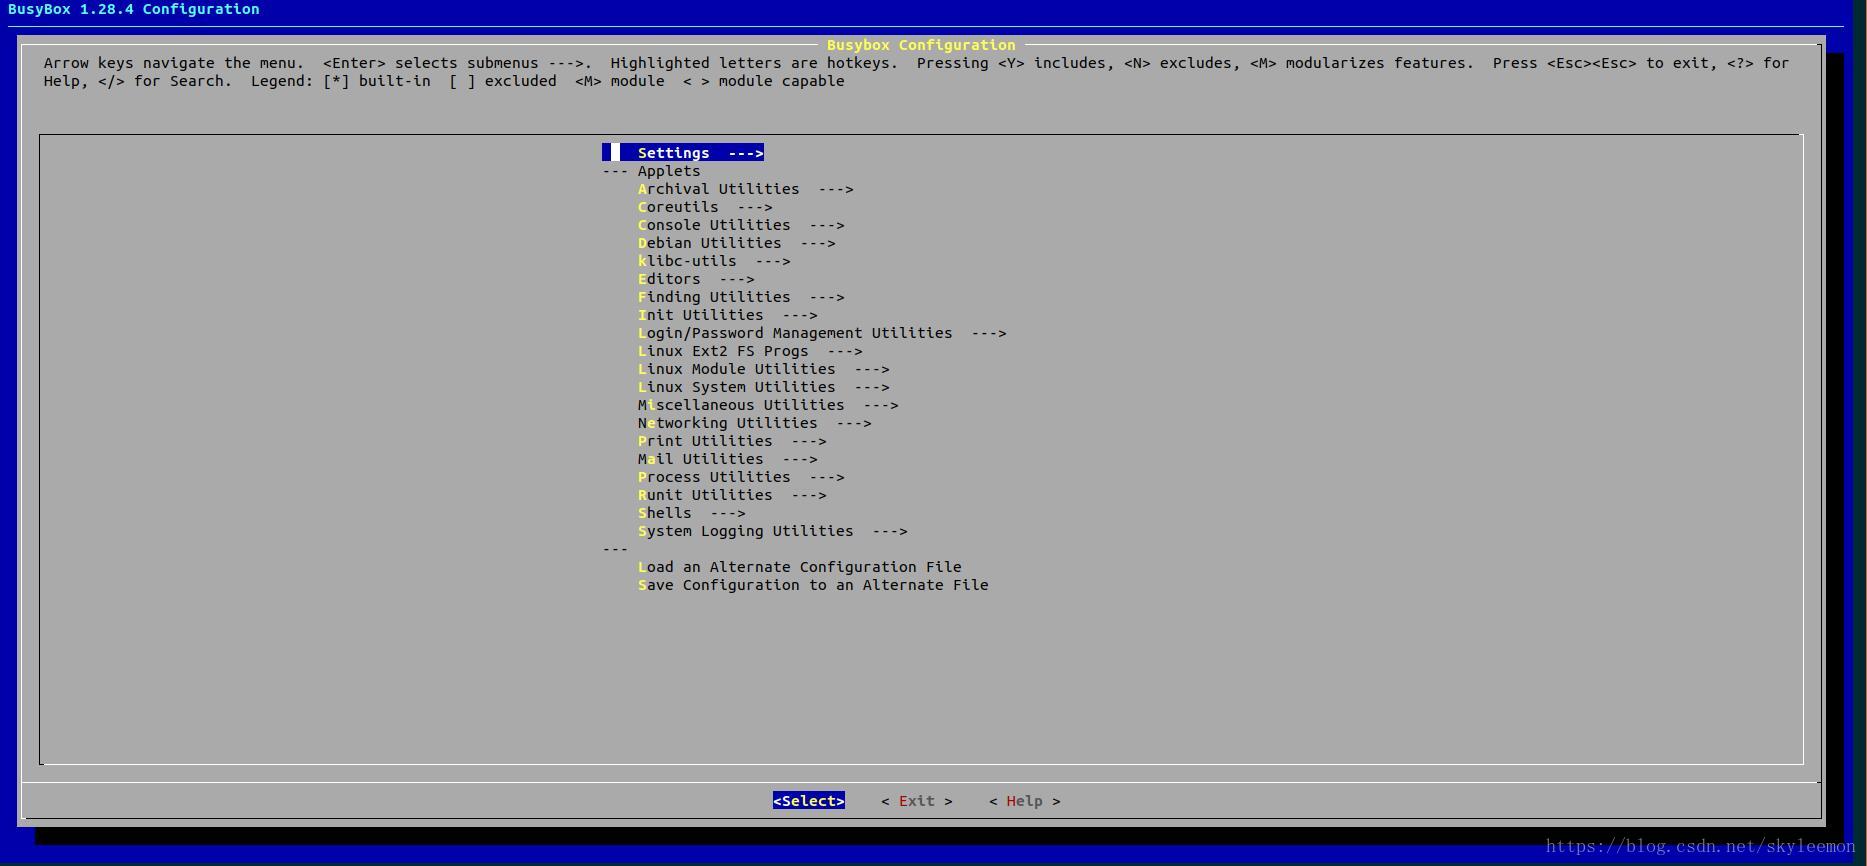The height and width of the screenshot is (866, 1867).
Task: Click the Exit button
Action: click(917, 801)
